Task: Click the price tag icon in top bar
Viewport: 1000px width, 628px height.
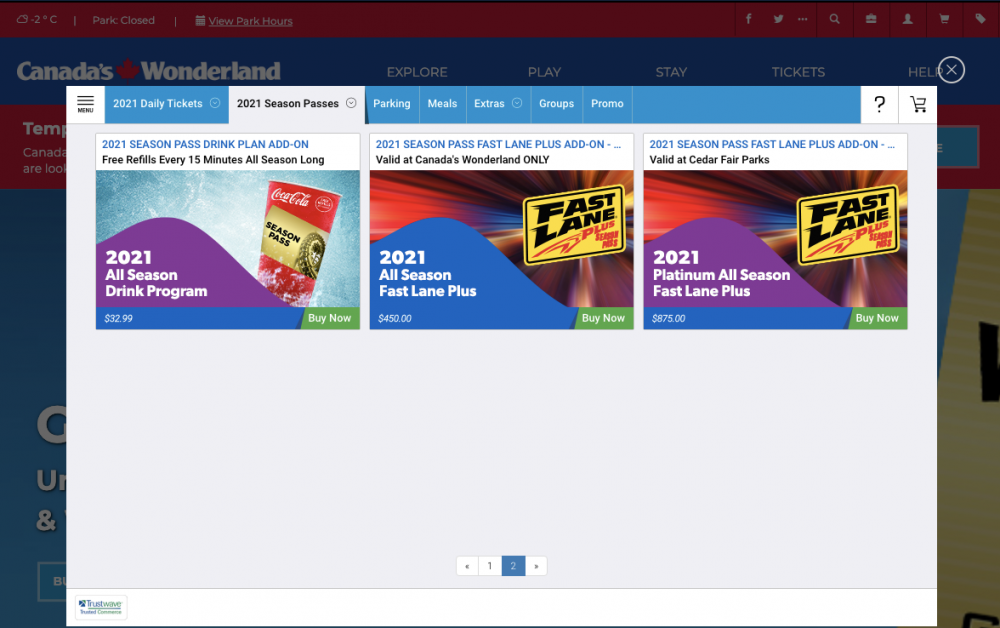Action: pos(980,19)
